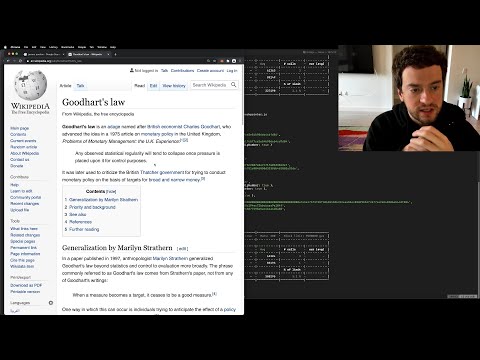
Task: Open the What links here link
Action: [24, 229]
